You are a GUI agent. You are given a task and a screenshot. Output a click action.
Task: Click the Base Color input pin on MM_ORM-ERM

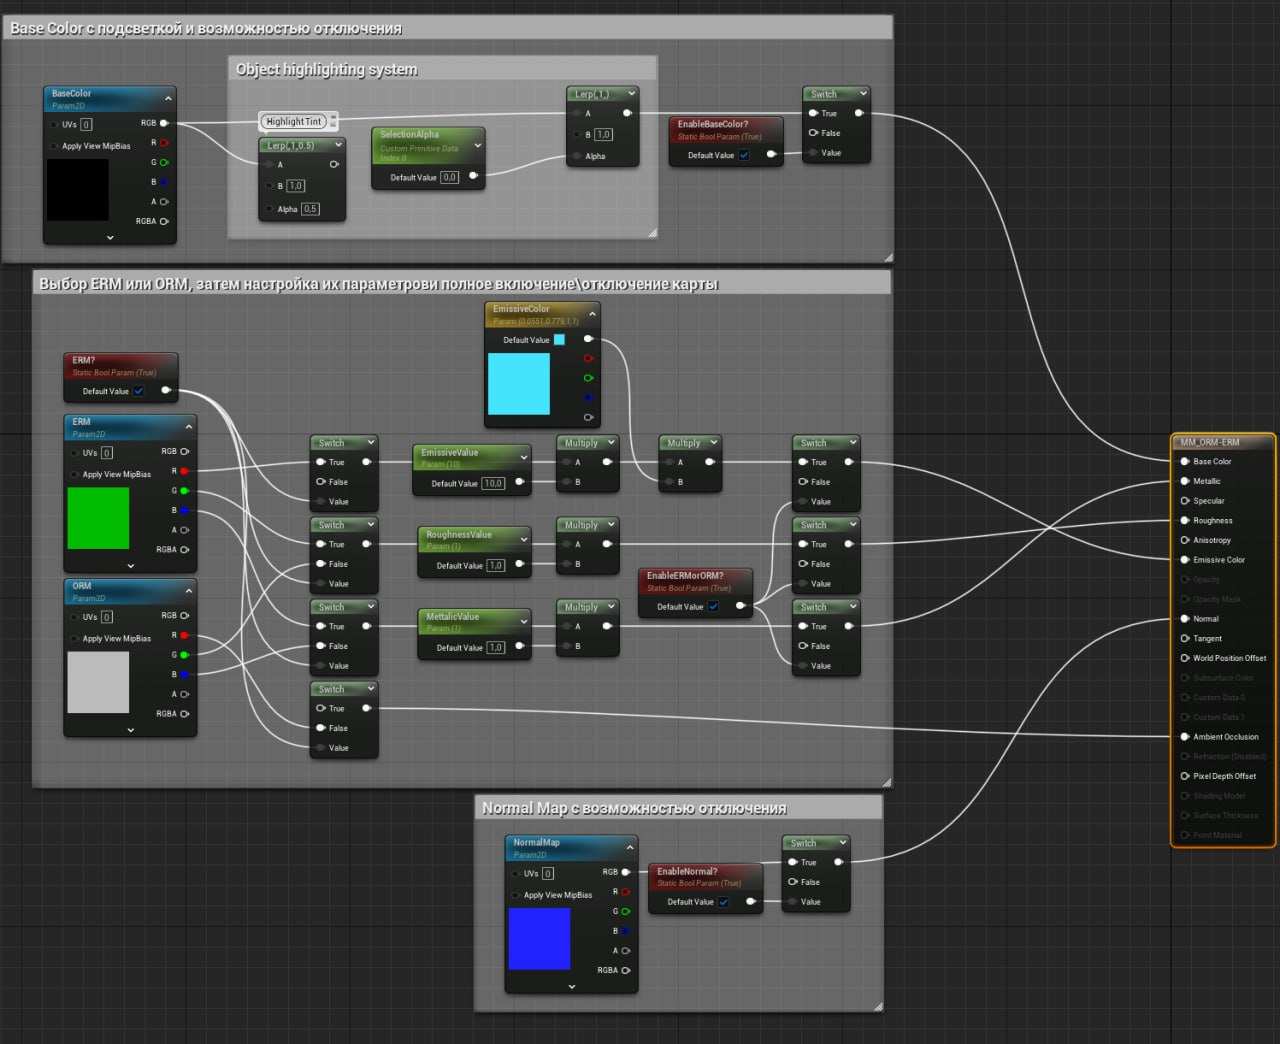[x=1185, y=462]
